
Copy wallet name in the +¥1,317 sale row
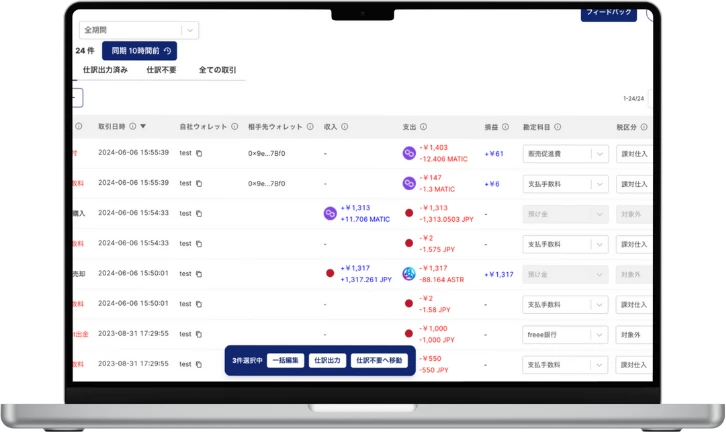199,274
